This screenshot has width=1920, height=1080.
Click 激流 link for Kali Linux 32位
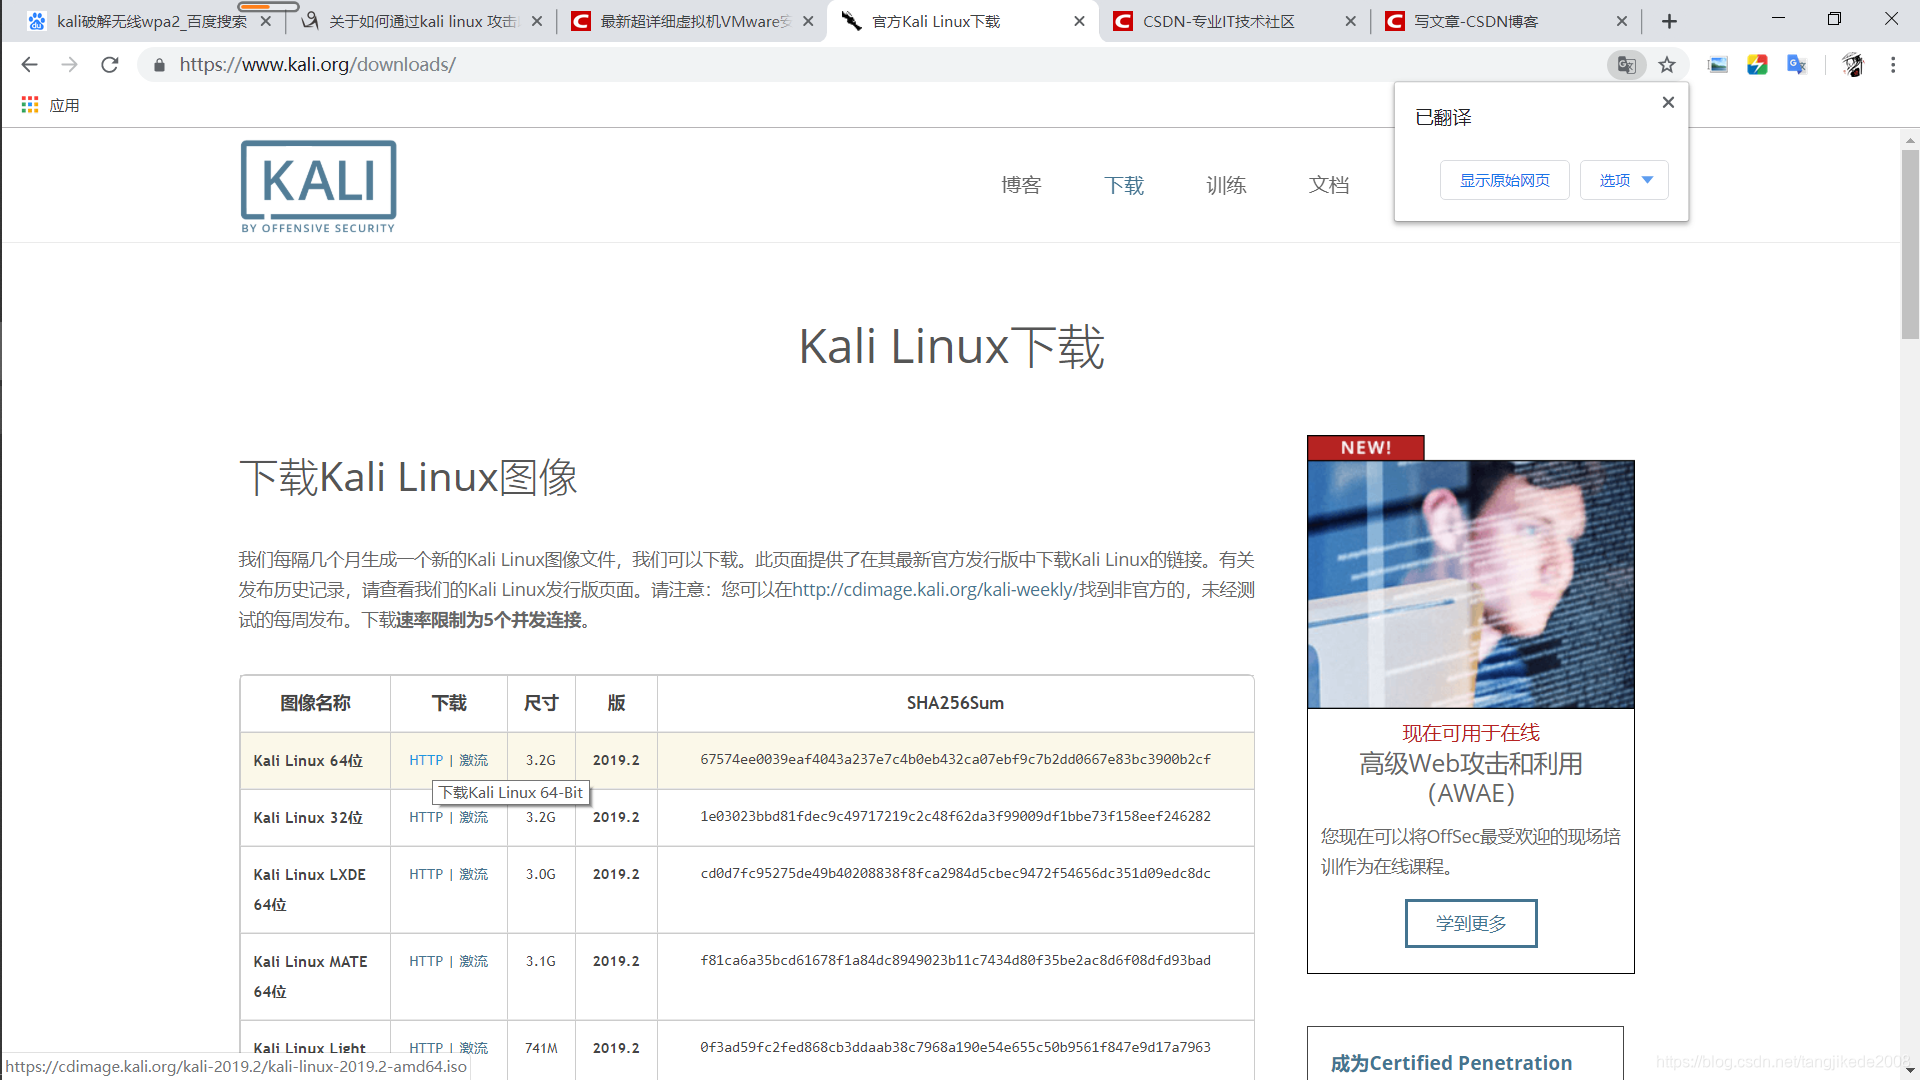click(x=474, y=817)
